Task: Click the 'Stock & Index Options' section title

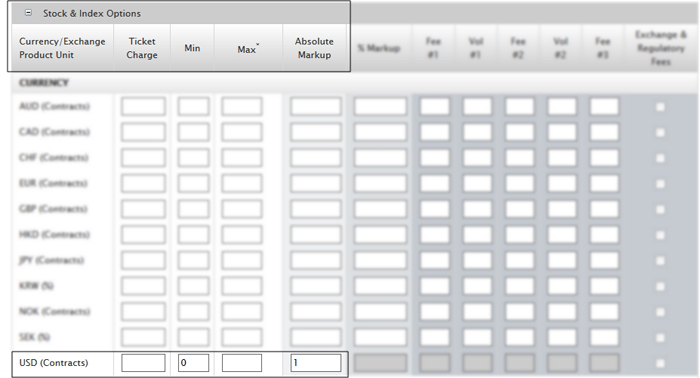Action: (x=92, y=13)
